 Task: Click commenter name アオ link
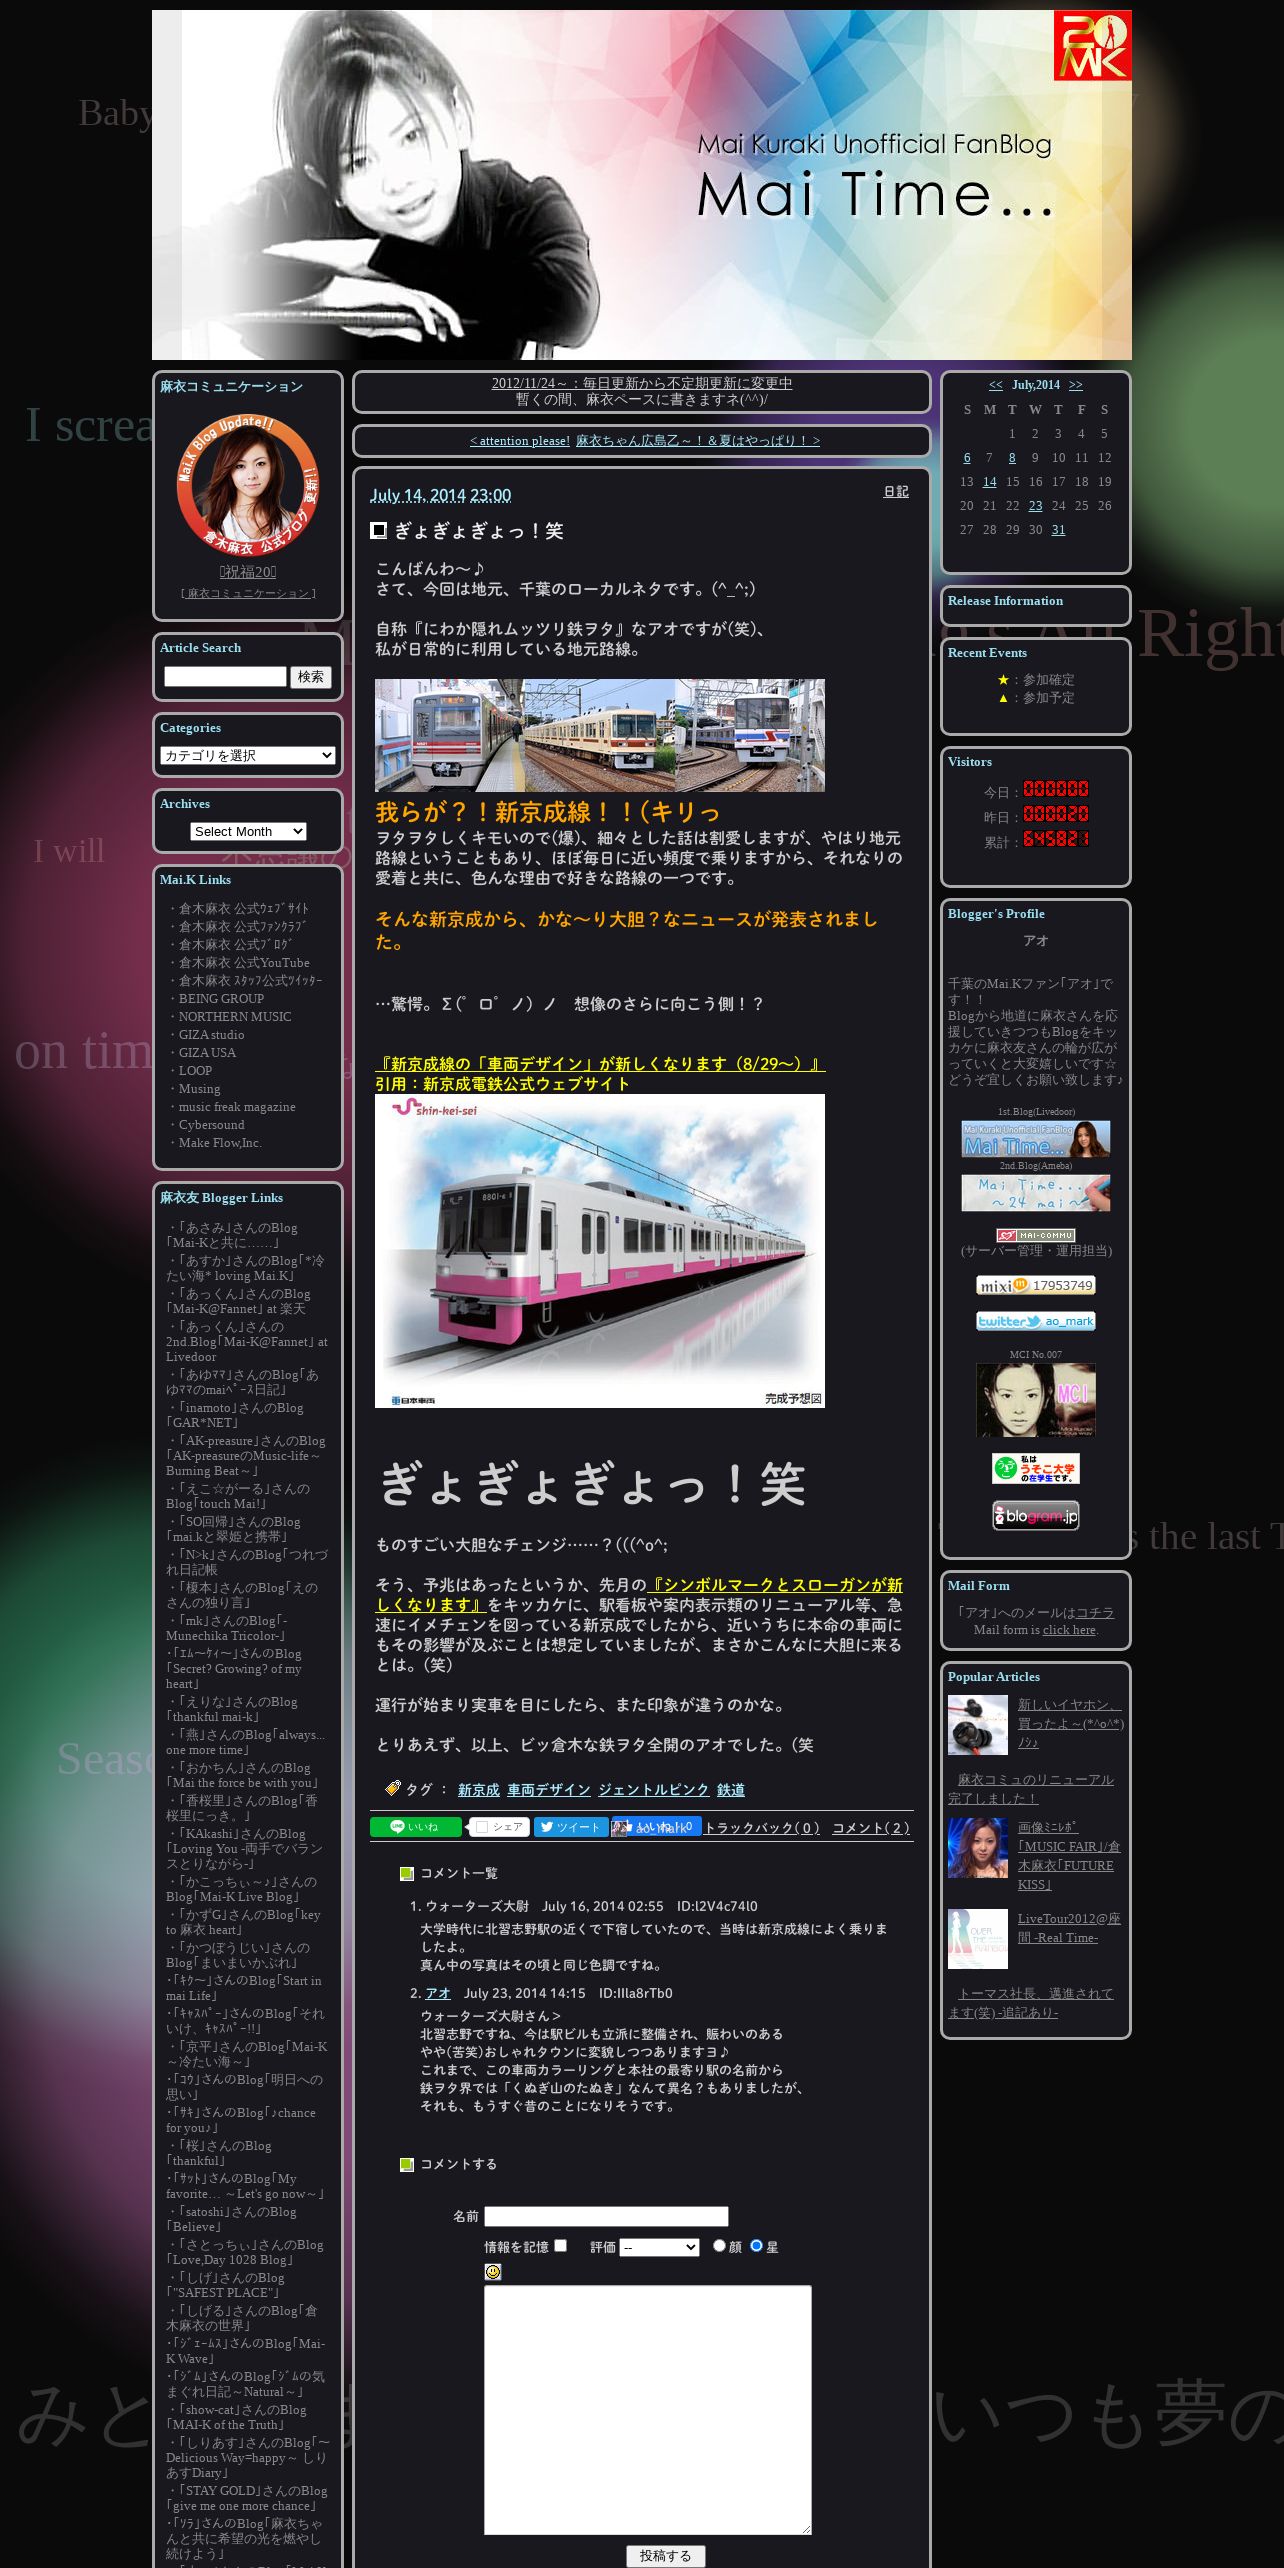(x=438, y=1993)
